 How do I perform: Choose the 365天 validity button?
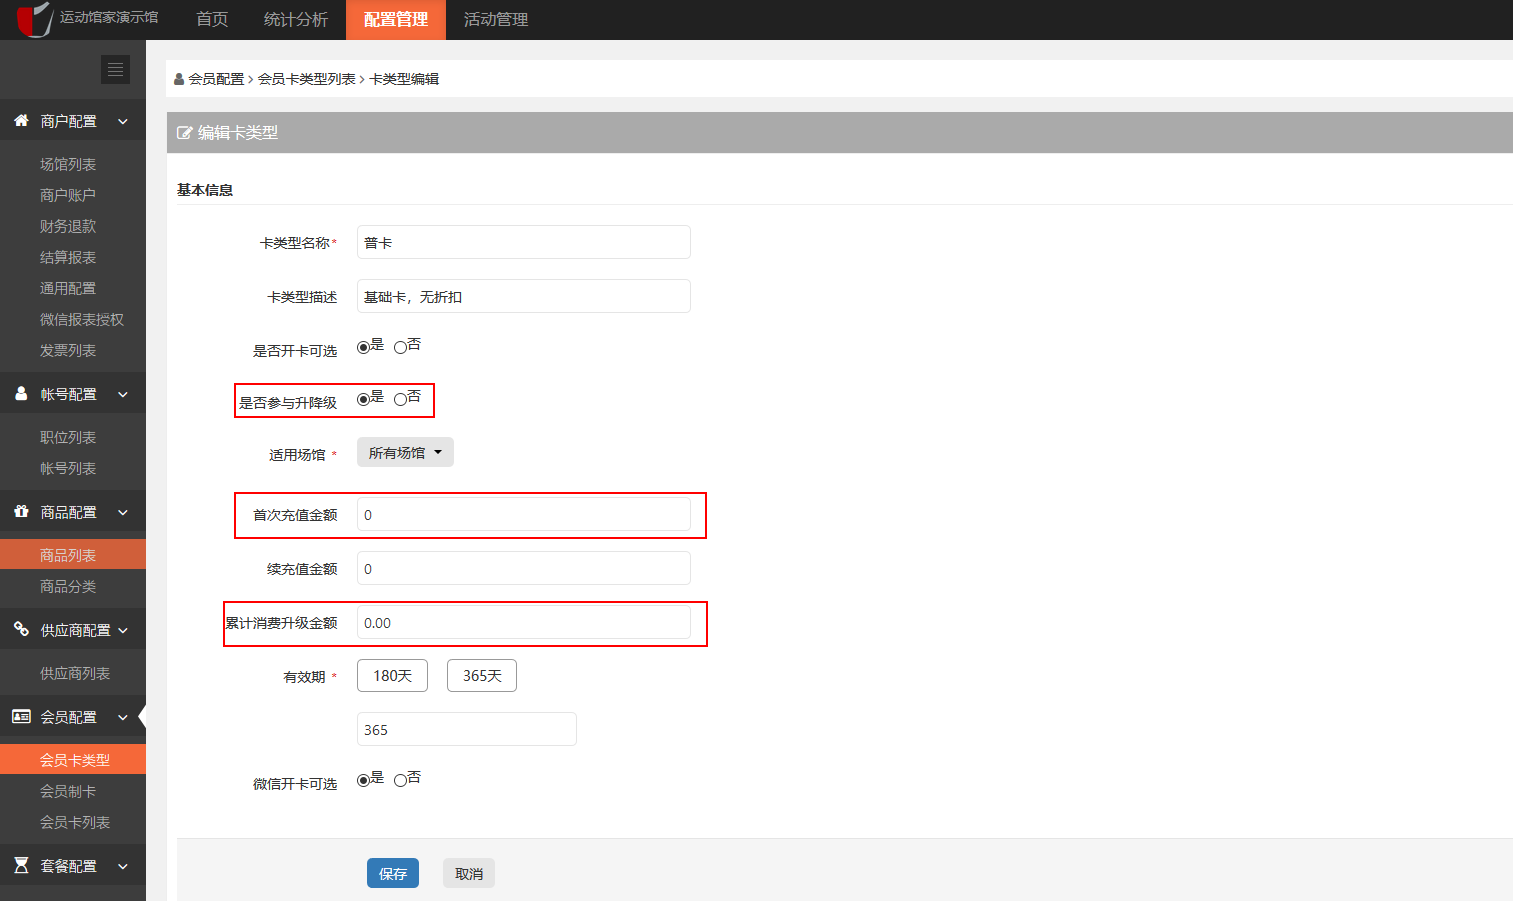pos(482,676)
